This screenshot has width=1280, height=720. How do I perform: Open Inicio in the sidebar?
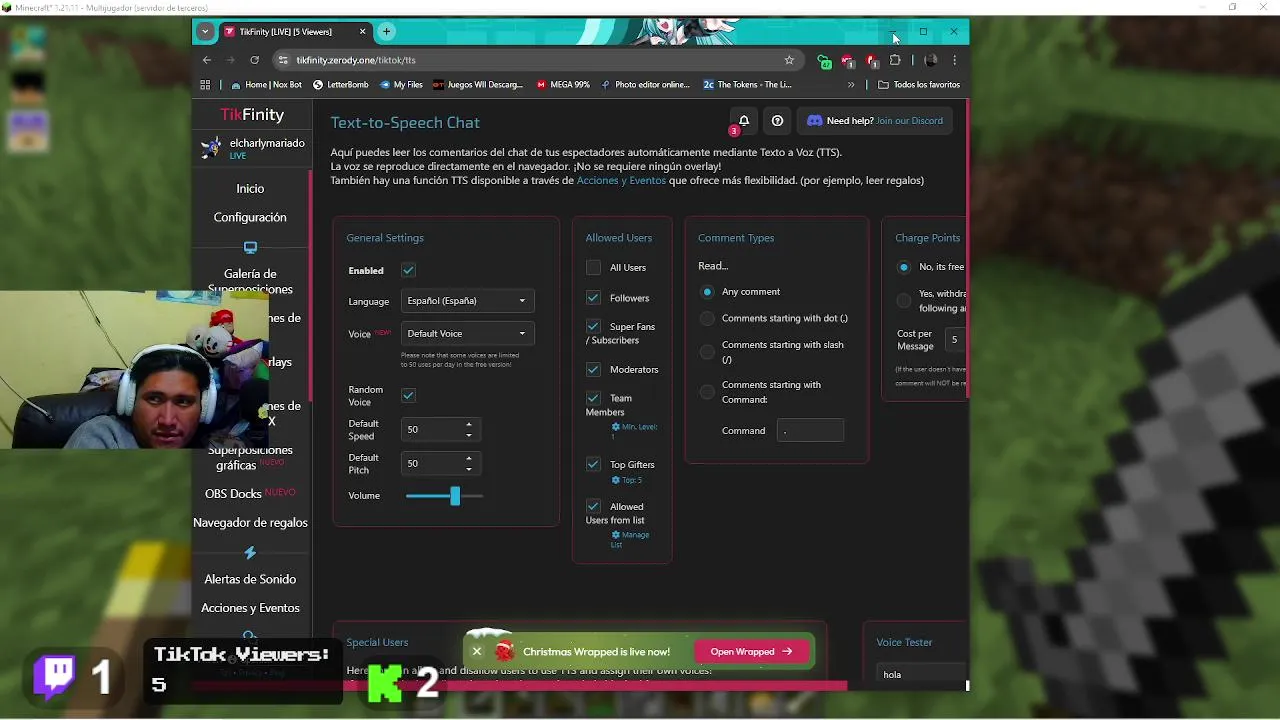click(250, 189)
